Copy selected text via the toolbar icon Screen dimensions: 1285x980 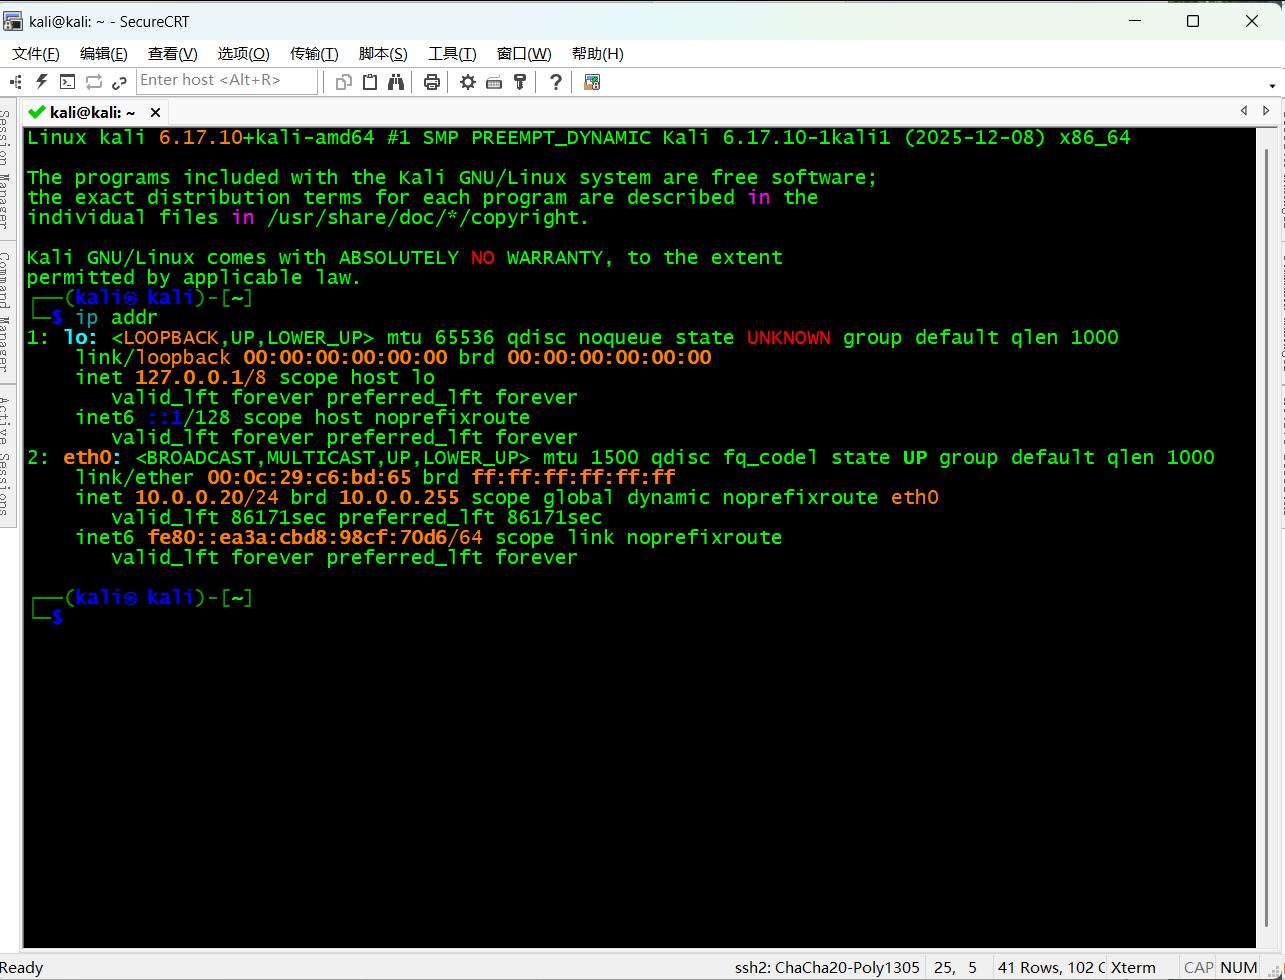(x=343, y=81)
